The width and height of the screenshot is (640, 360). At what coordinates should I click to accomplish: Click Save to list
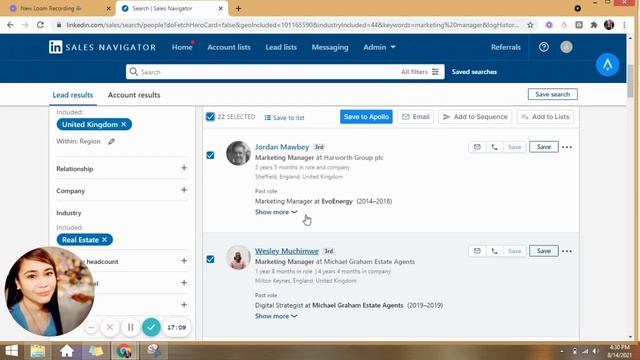(x=284, y=118)
